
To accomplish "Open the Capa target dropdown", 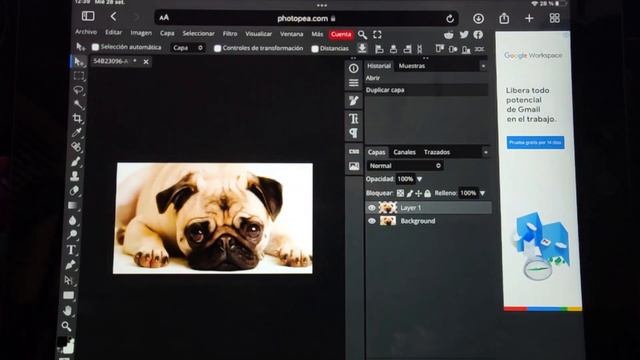I will (187, 48).
